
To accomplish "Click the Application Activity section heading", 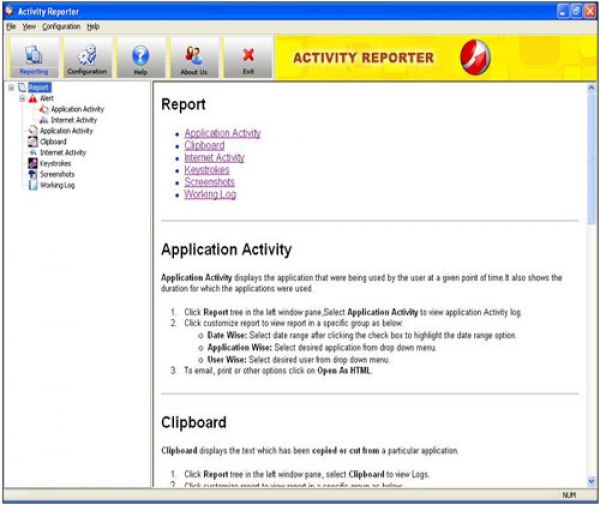I will [226, 249].
